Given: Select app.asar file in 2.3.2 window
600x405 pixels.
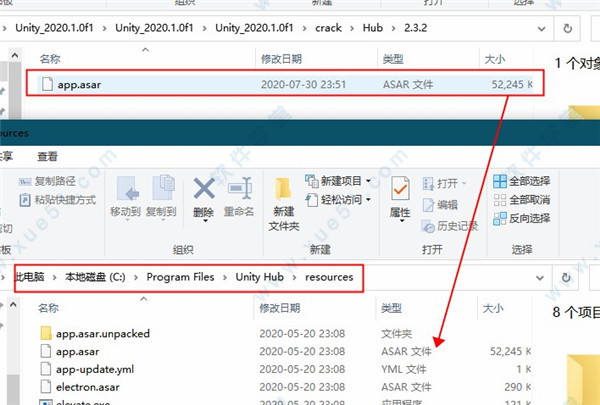Looking at the screenshot, I should tap(285, 84).
